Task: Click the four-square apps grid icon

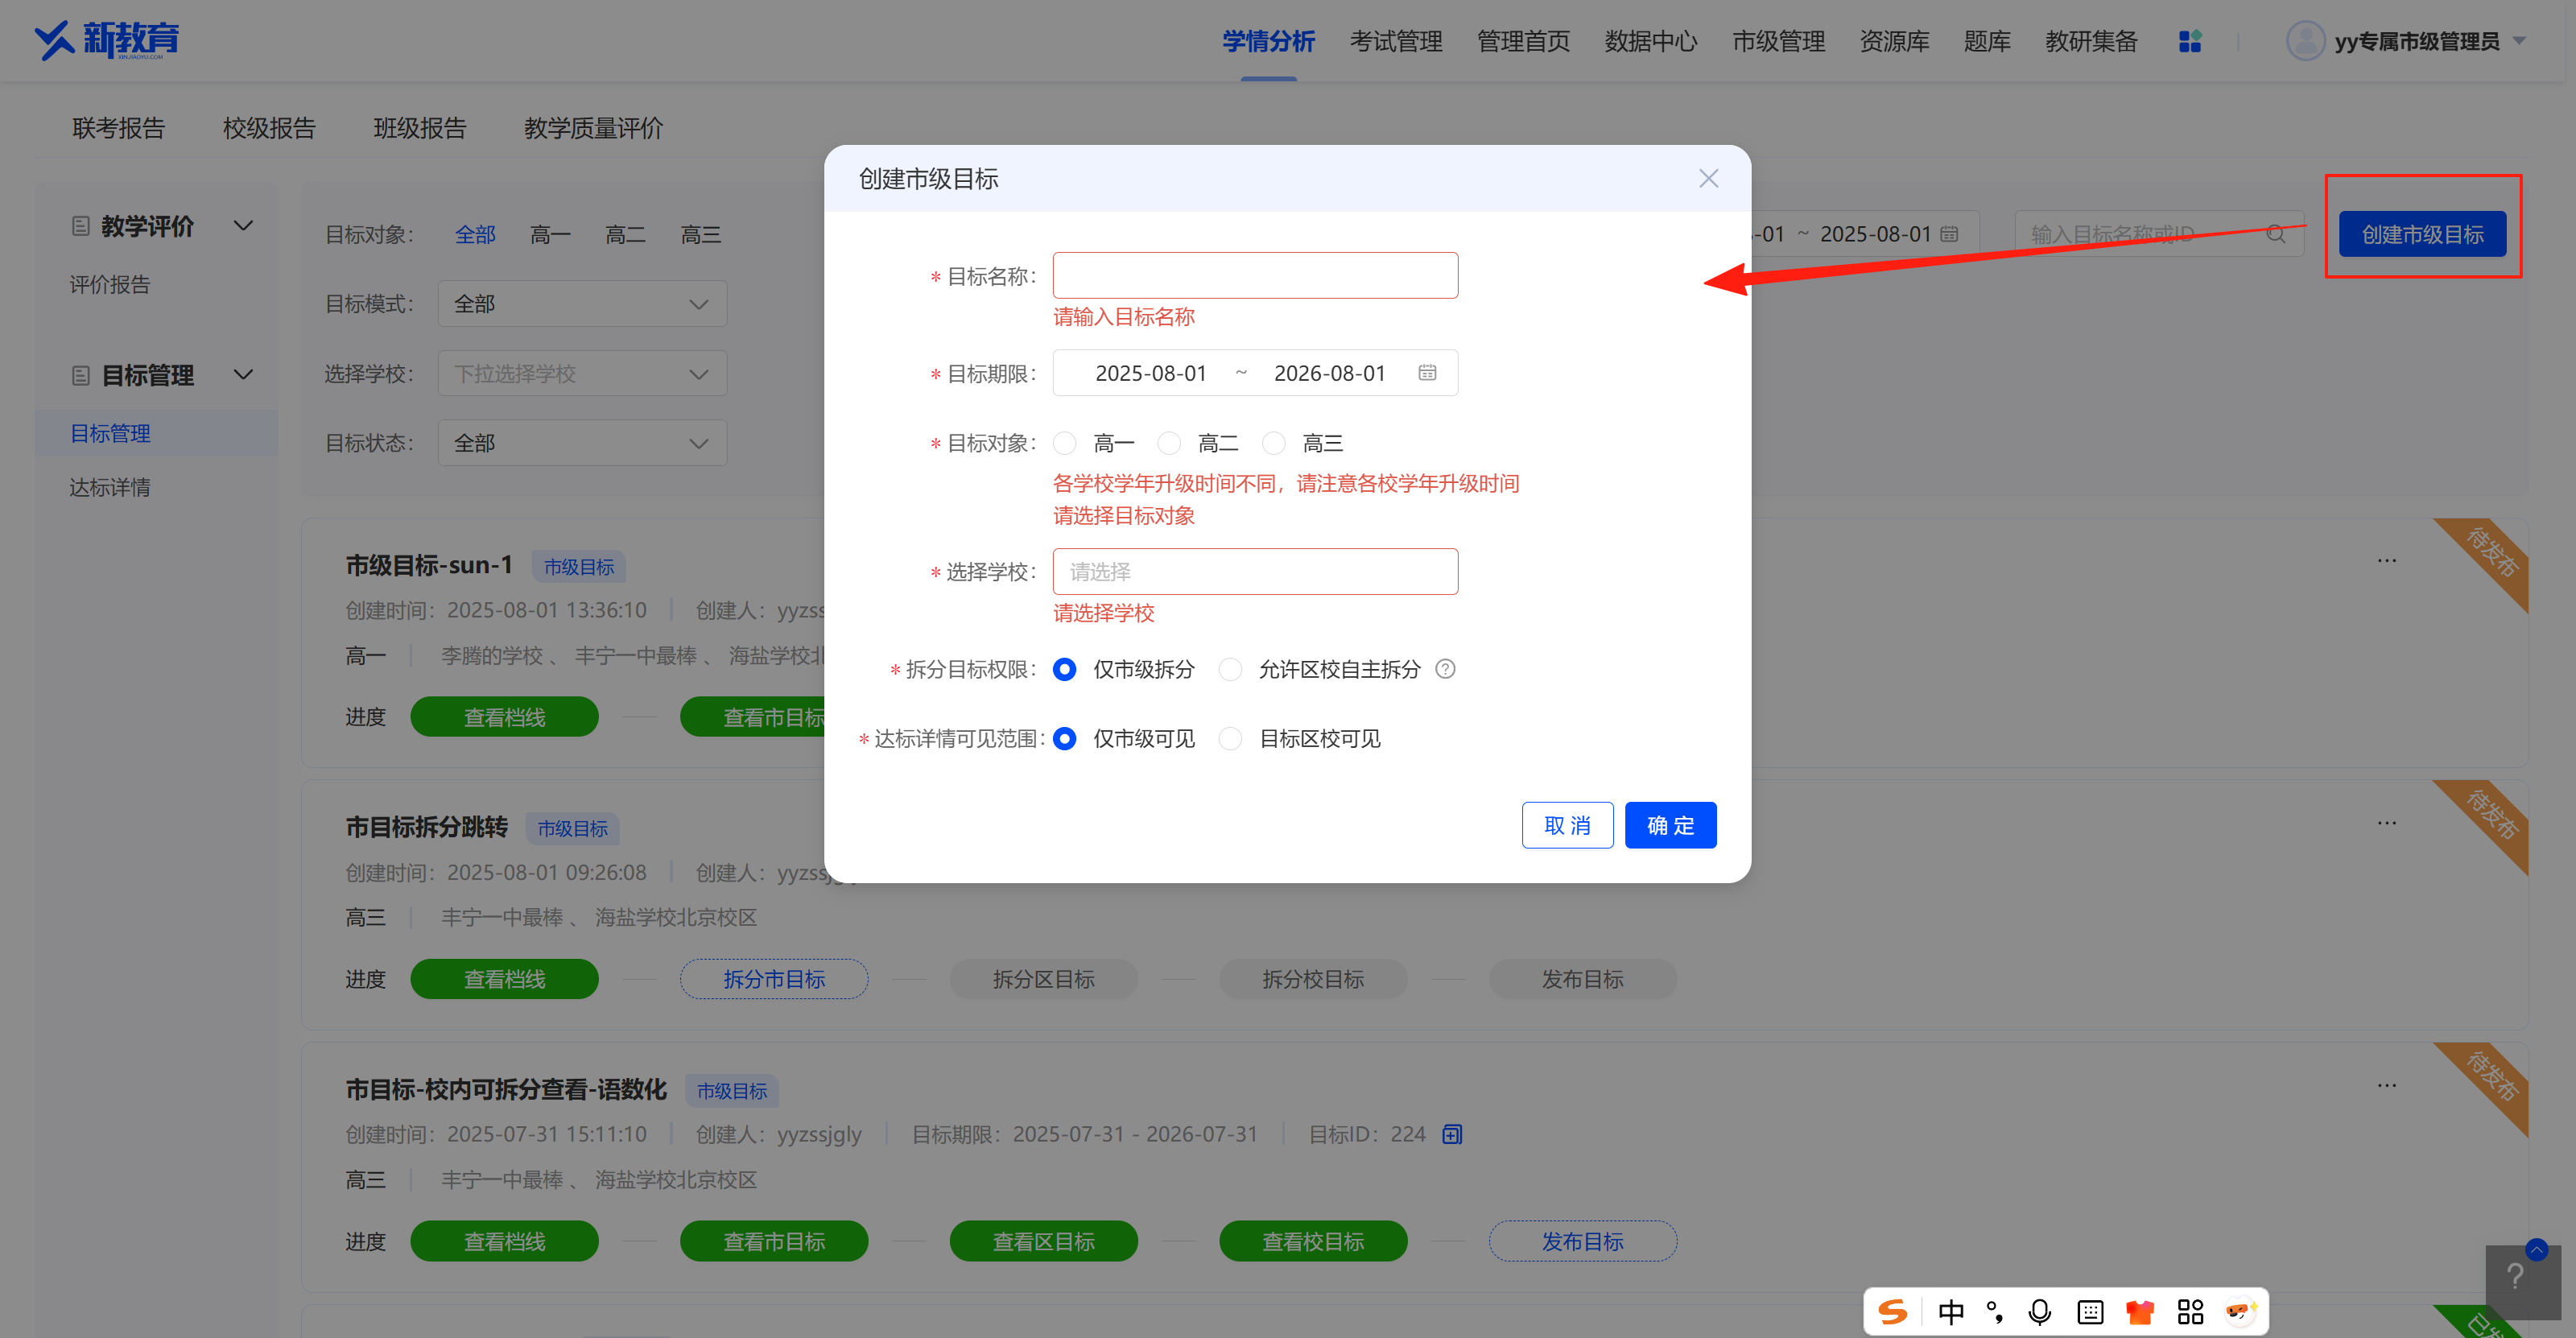Action: click(x=2189, y=41)
